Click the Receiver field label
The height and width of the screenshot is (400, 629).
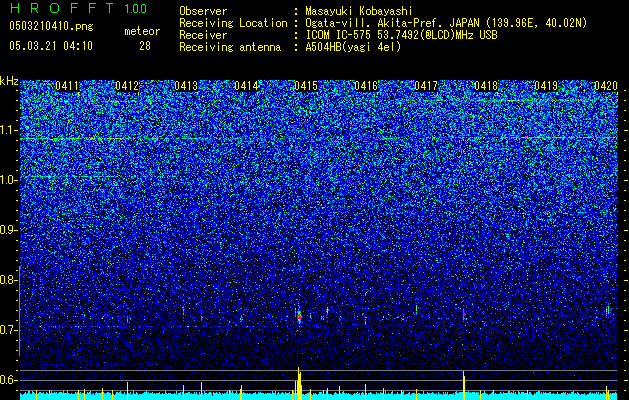tap(203, 35)
